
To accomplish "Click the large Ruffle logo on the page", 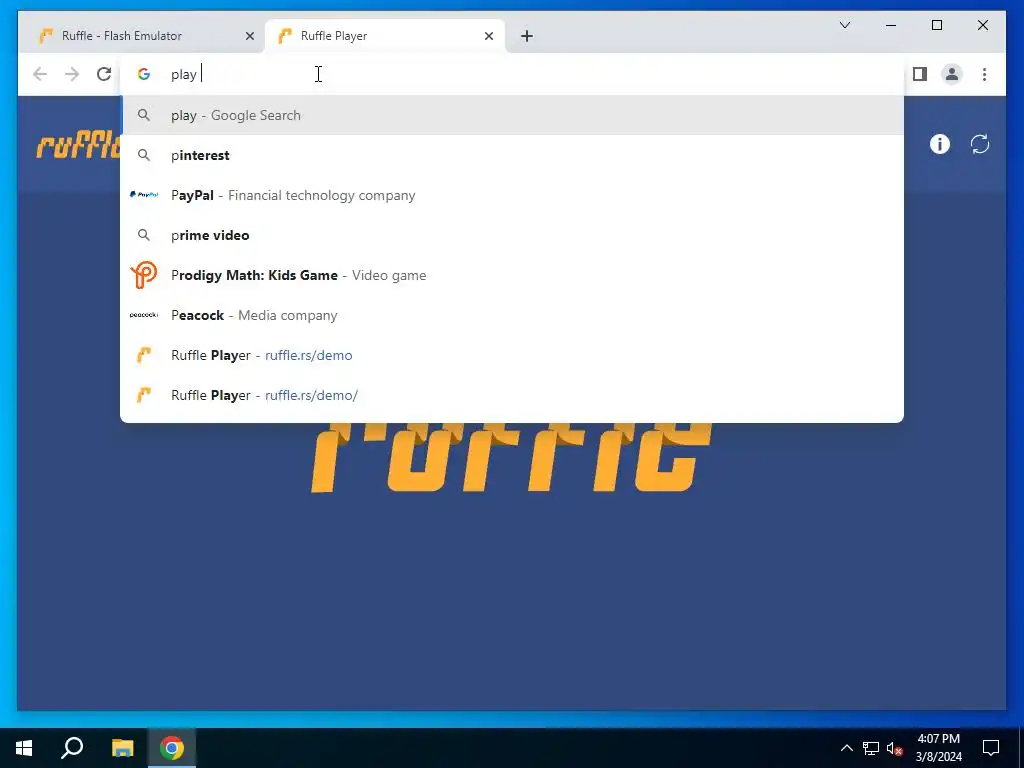I will [511, 457].
